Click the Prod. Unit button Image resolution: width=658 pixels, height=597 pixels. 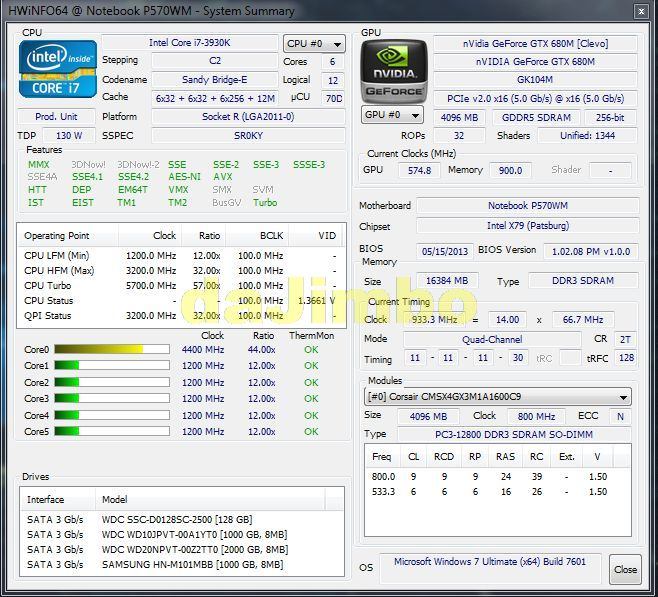pyautogui.click(x=56, y=117)
